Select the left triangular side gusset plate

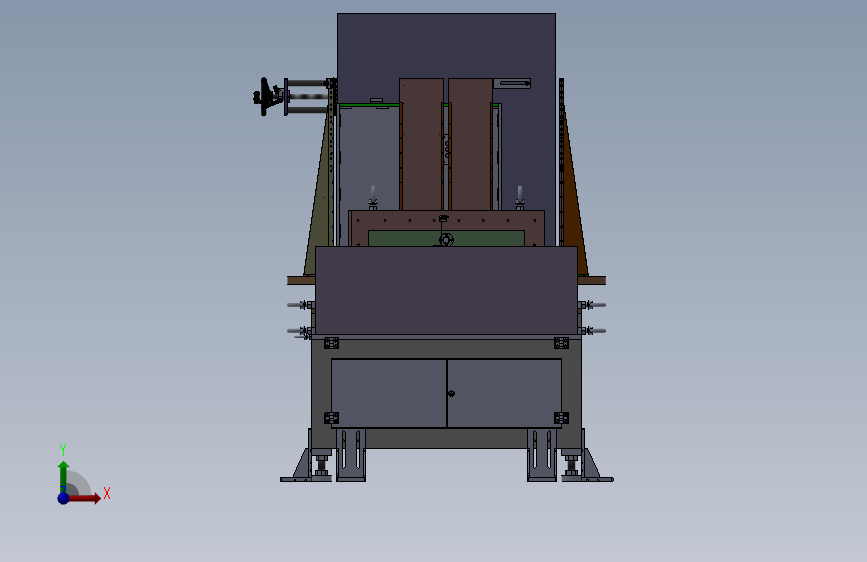[x=320, y=210]
